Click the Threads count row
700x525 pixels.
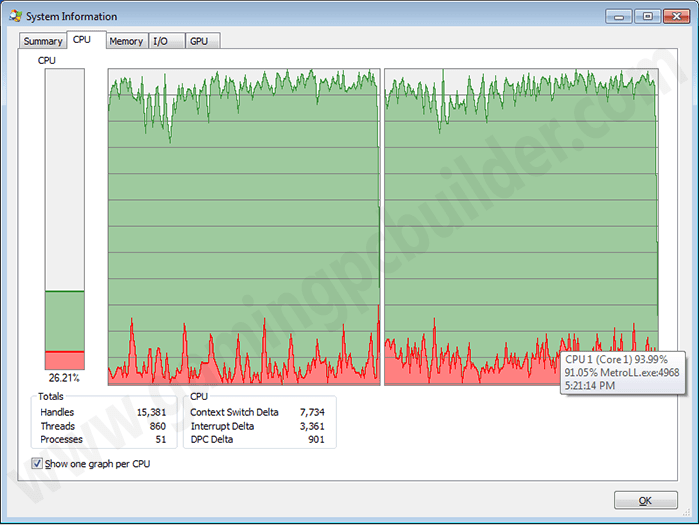(103, 426)
